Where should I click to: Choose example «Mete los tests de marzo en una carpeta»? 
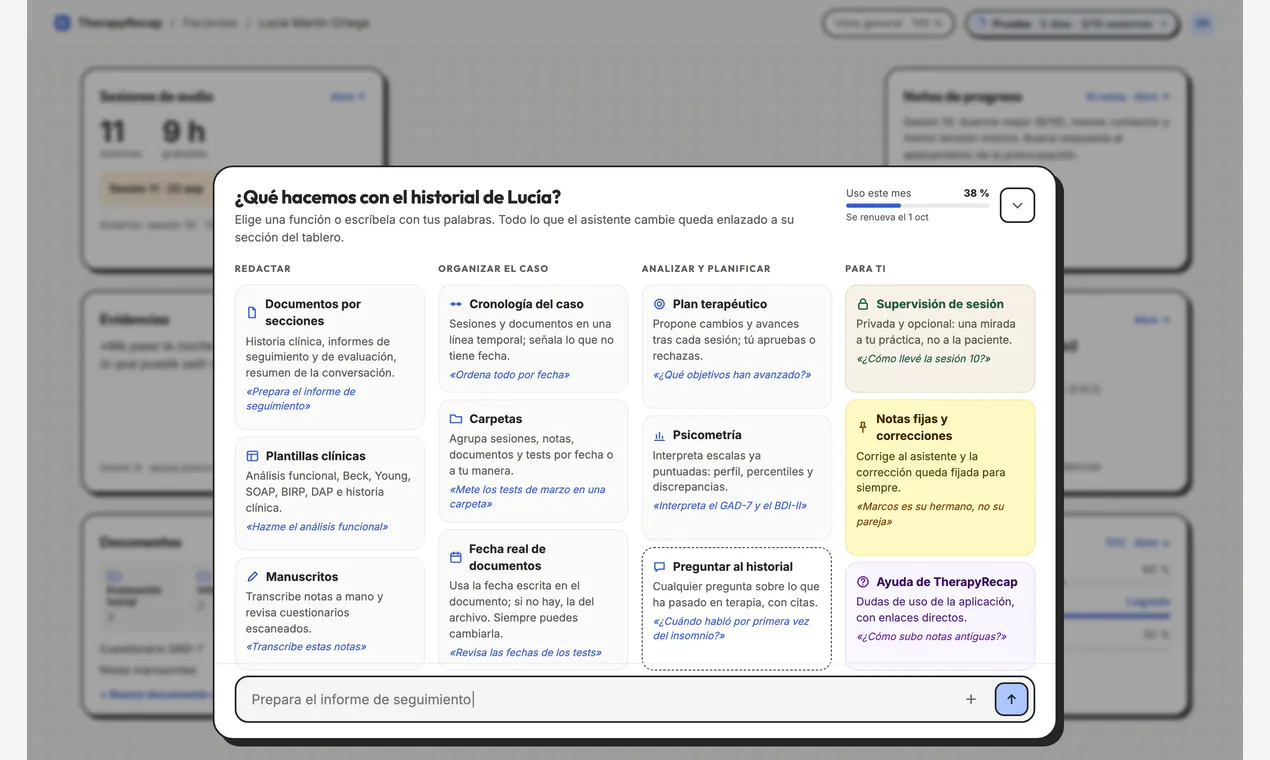527,497
